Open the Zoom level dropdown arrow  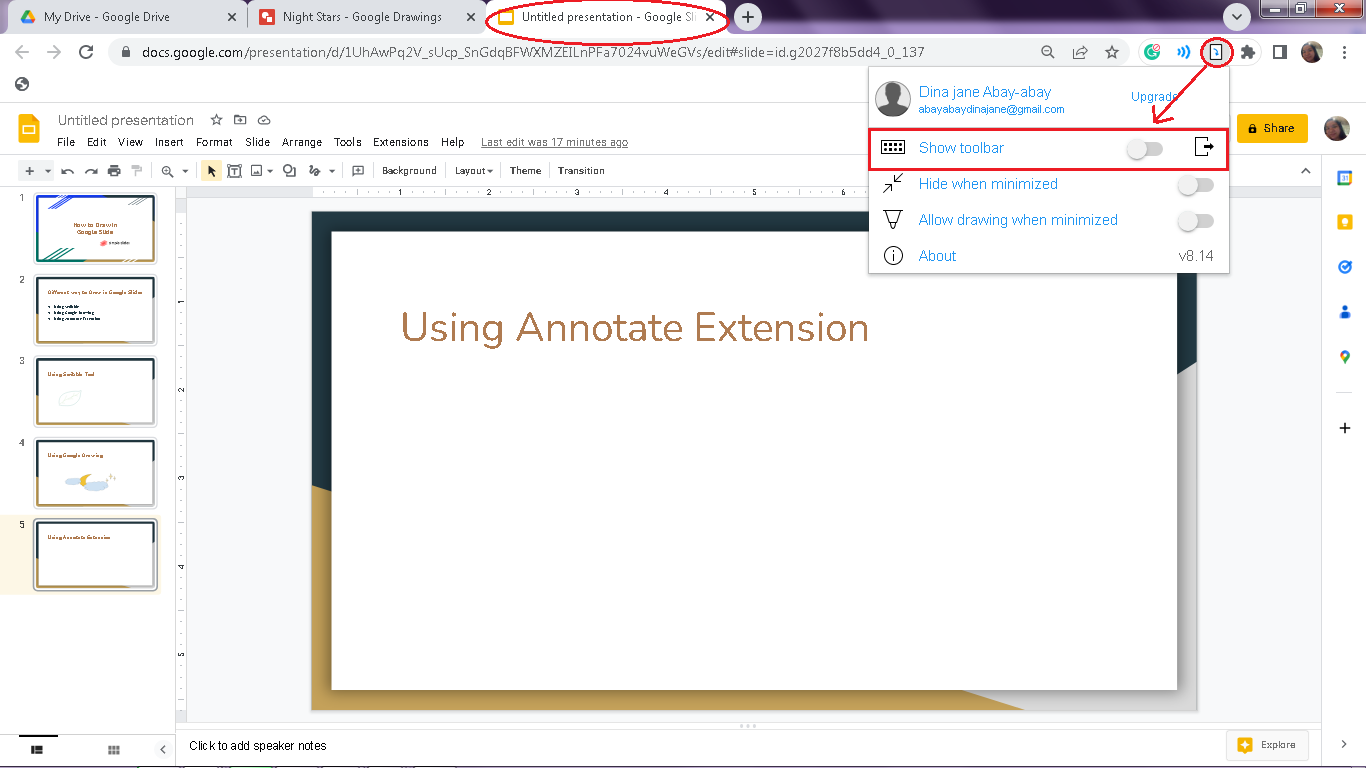[185, 171]
